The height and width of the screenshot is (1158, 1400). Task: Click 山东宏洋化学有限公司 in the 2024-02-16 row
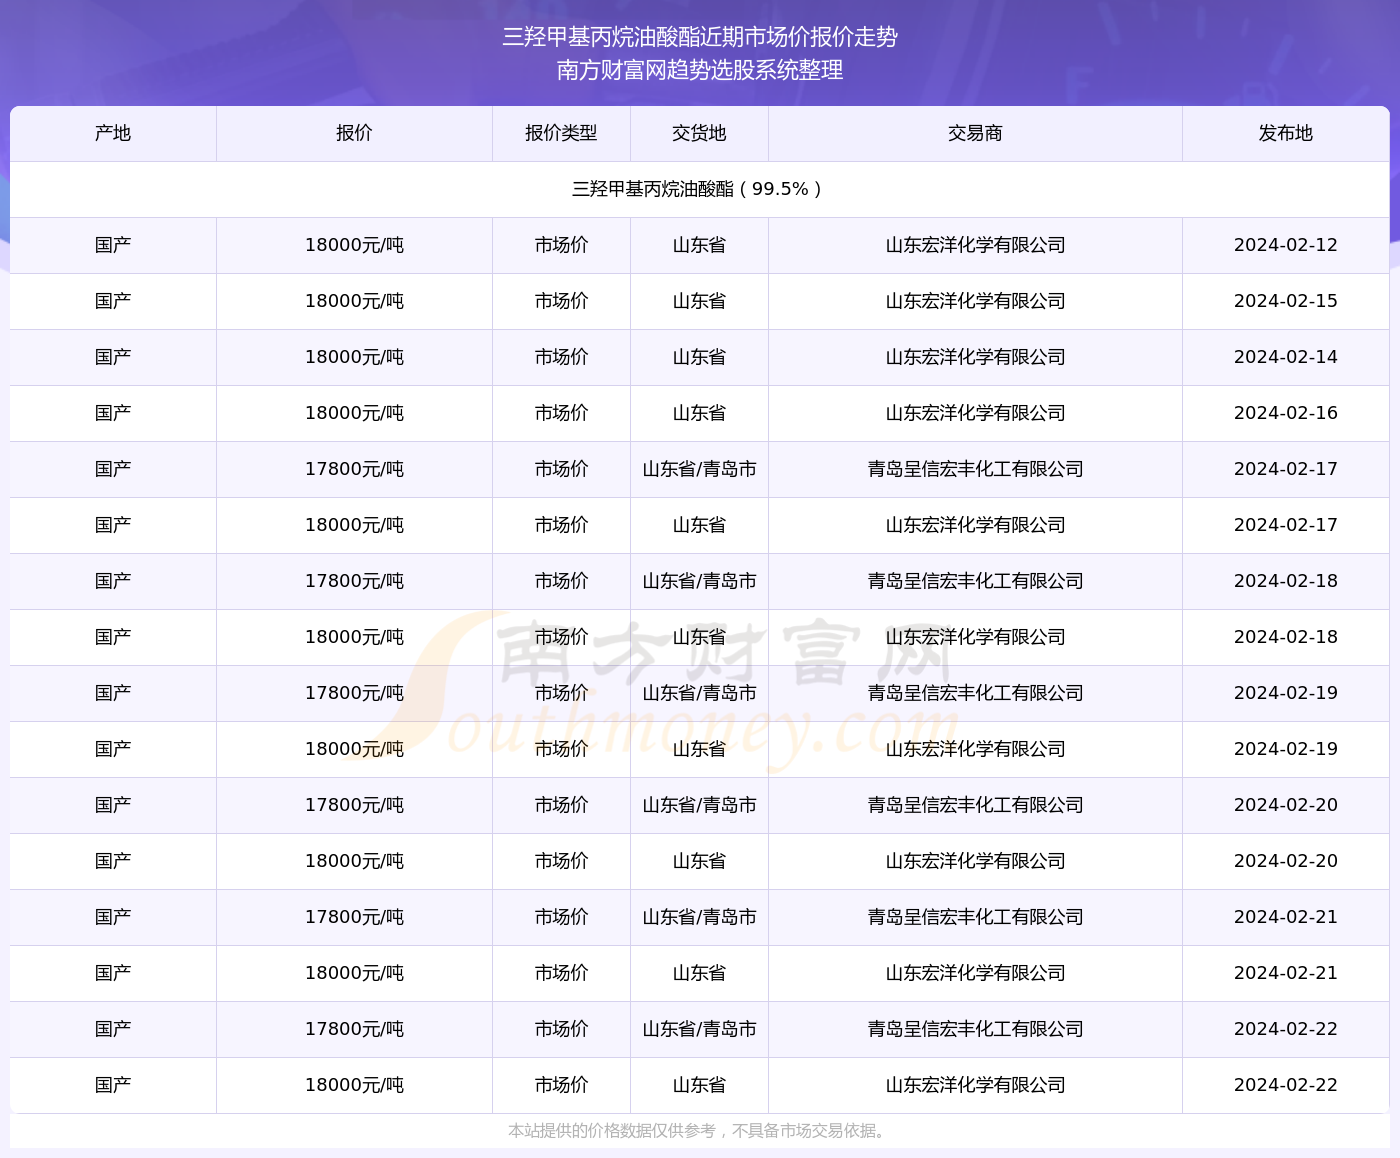point(975,413)
